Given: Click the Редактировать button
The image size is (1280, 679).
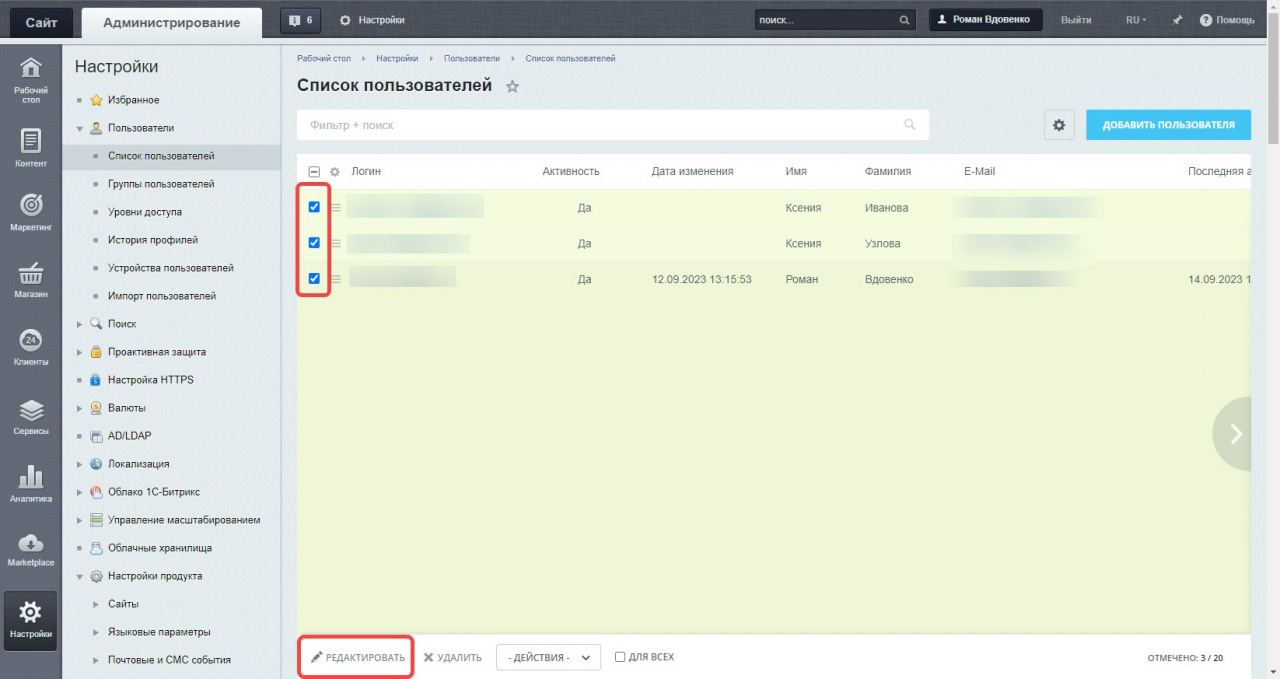Looking at the screenshot, I should tap(357, 658).
